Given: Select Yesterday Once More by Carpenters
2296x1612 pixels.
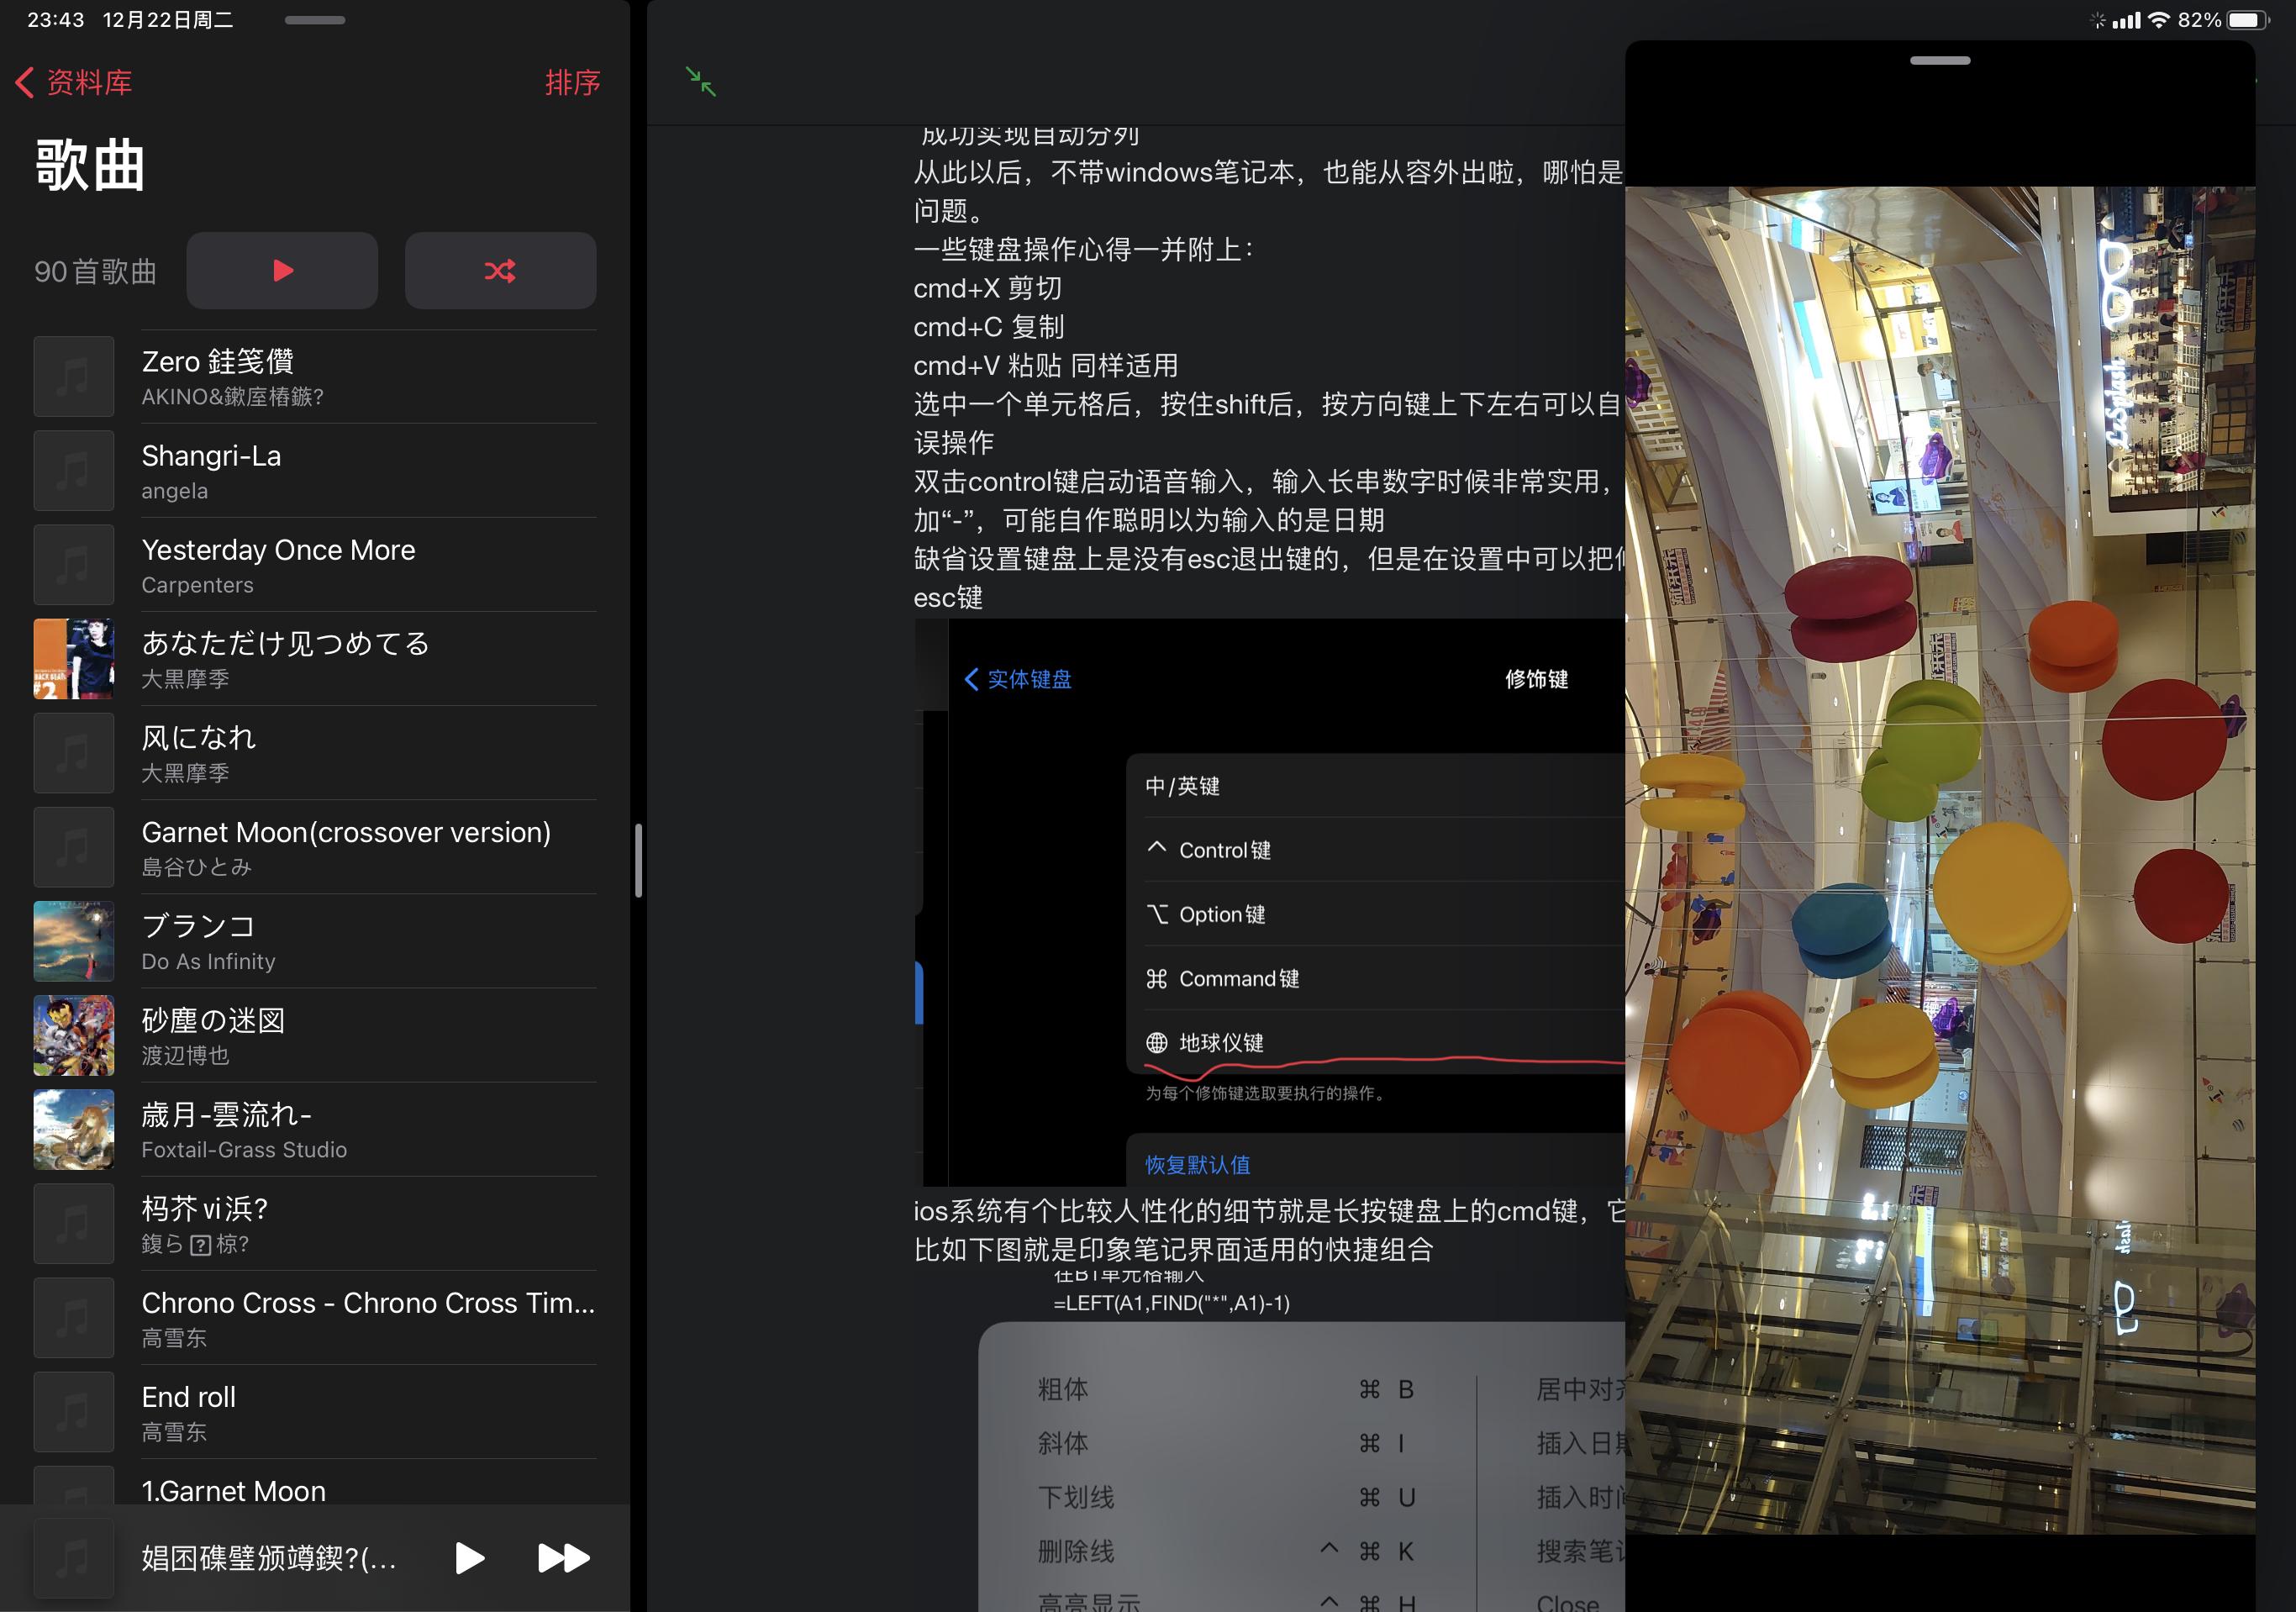Looking at the screenshot, I should (x=278, y=563).
